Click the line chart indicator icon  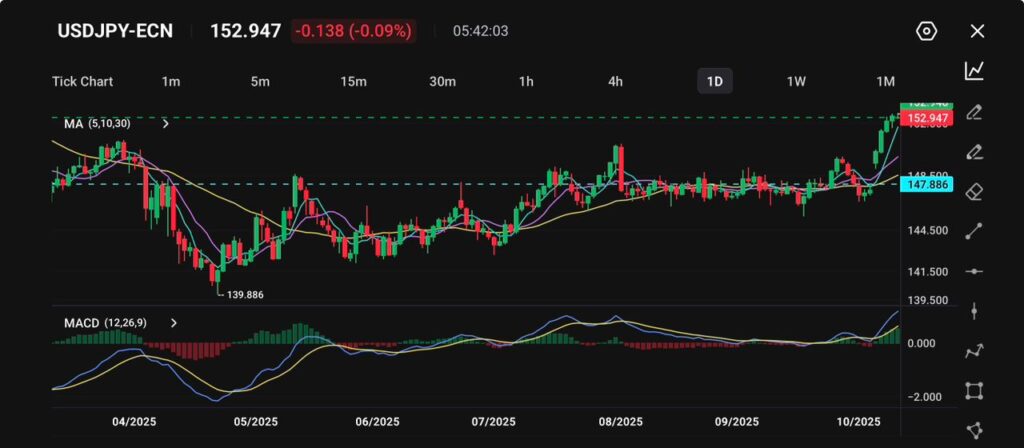[x=973, y=70]
